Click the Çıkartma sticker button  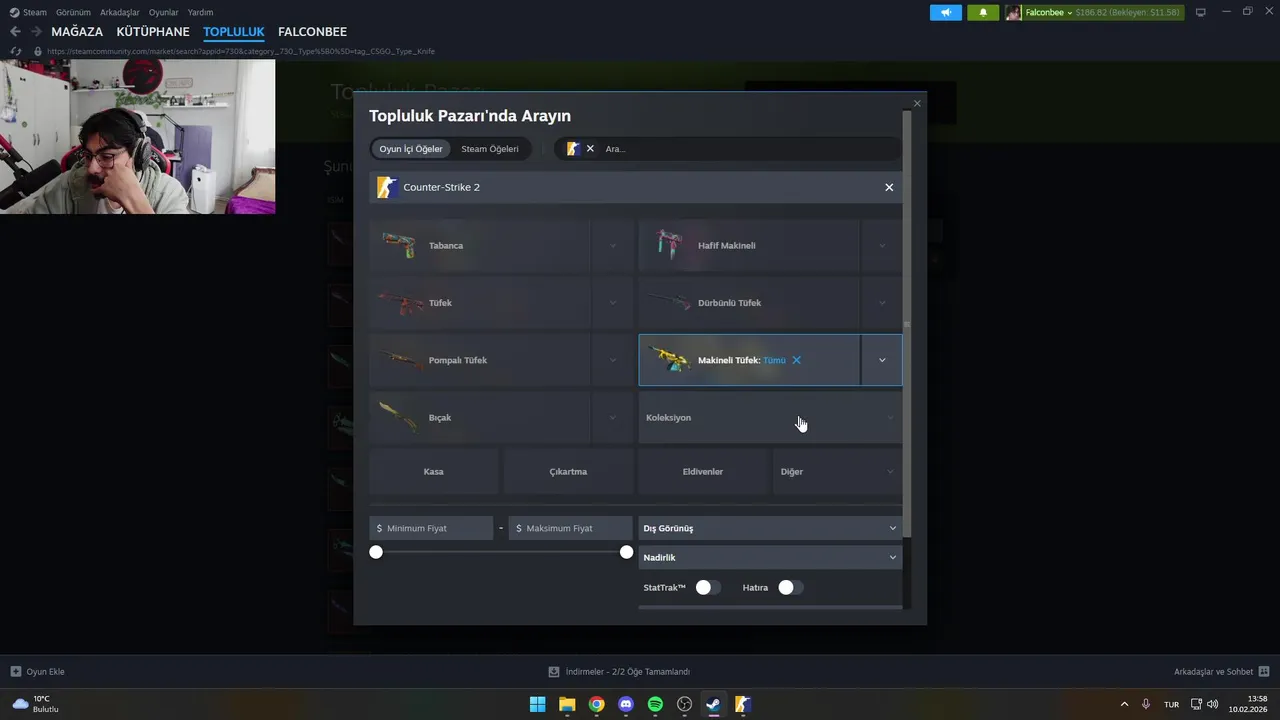568,471
